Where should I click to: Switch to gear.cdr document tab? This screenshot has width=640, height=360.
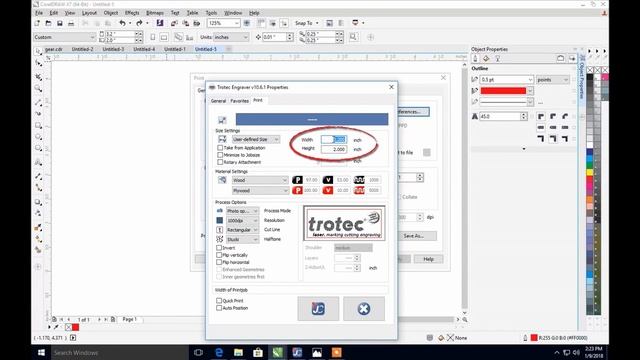tap(53, 49)
